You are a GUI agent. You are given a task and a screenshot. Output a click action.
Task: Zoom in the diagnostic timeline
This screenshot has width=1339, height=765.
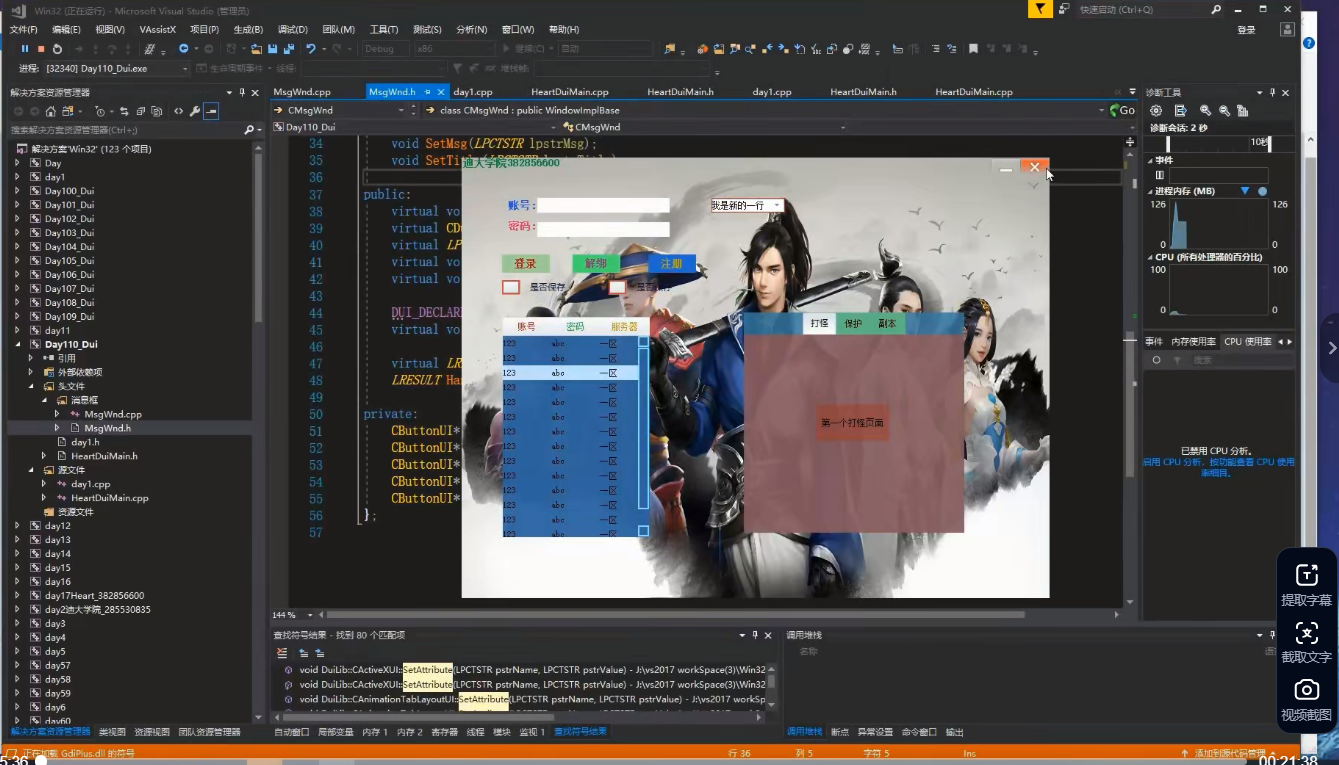pyautogui.click(x=1206, y=111)
